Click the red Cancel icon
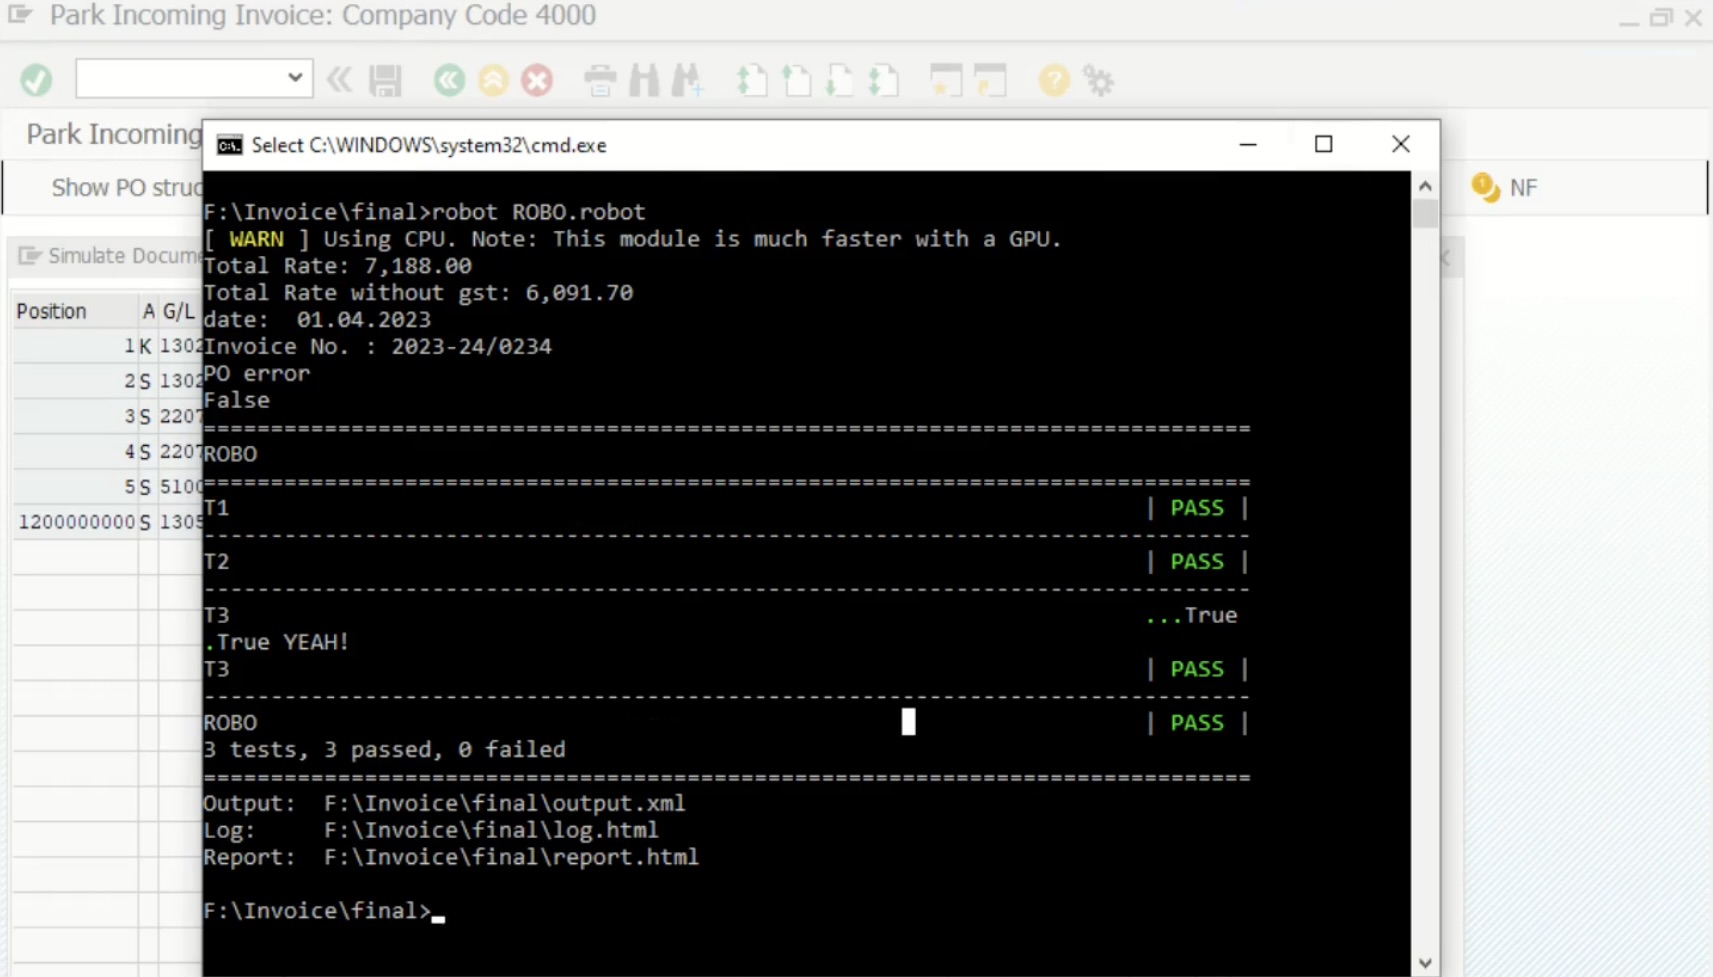Image resolution: width=1713 pixels, height=977 pixels. point(537,80)
